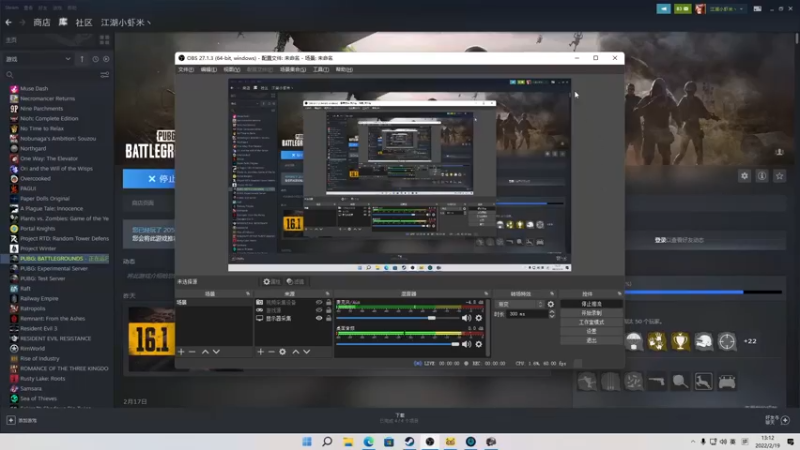Pop out OBS Controls dock via header icon

pos(619,294)
